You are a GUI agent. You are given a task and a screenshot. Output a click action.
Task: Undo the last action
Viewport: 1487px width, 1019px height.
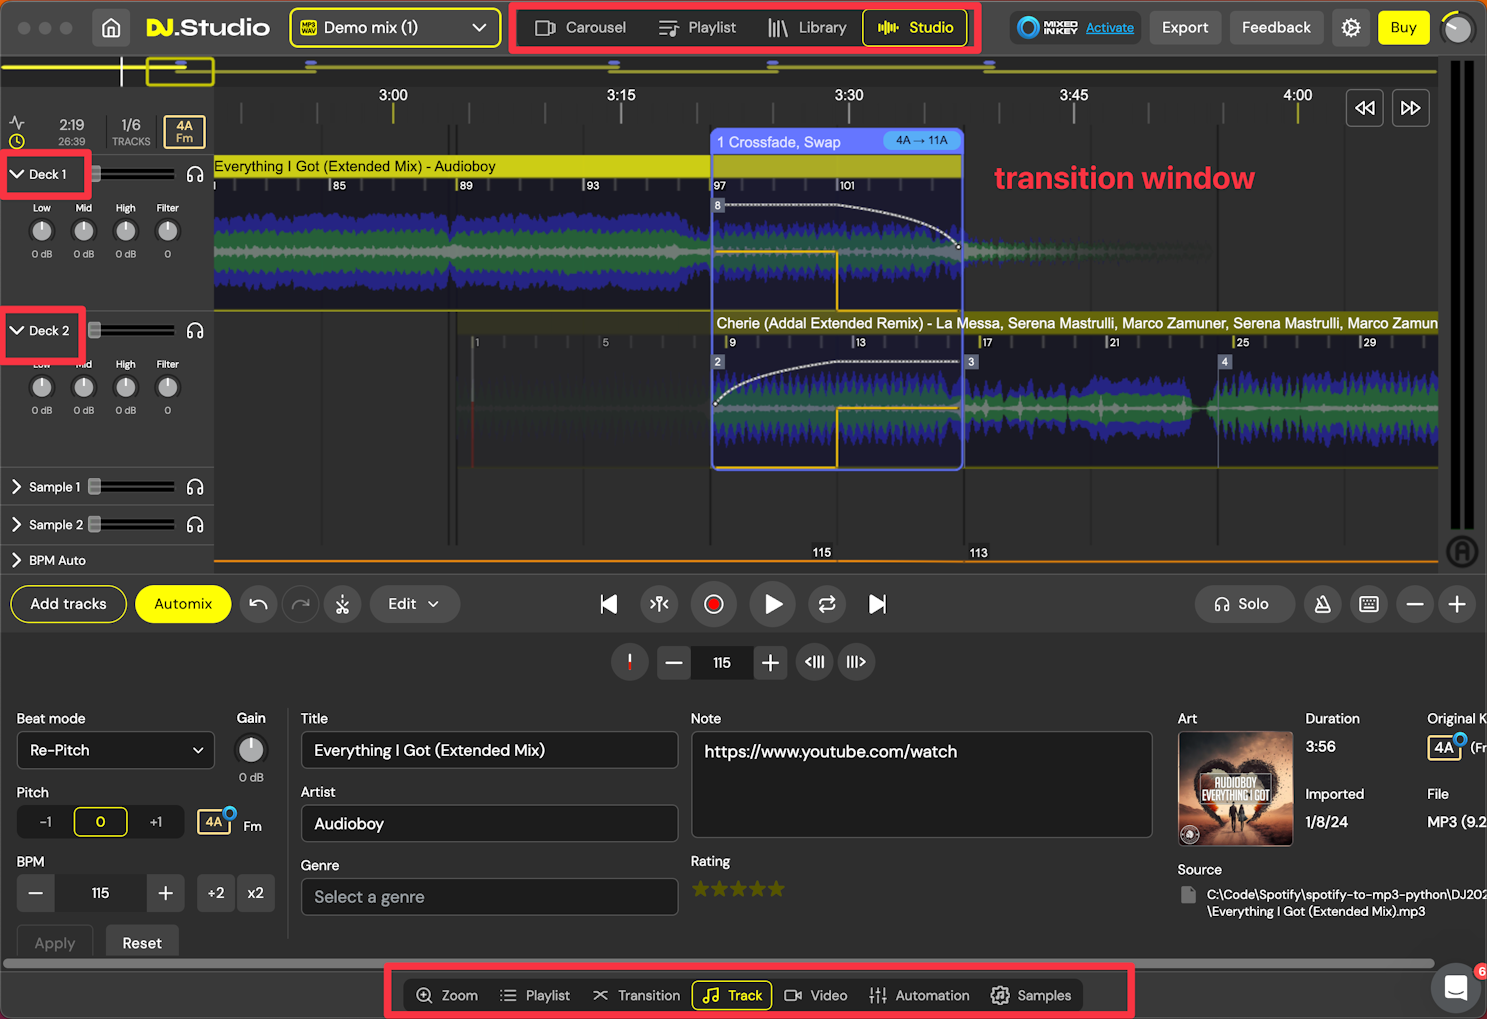258,604
